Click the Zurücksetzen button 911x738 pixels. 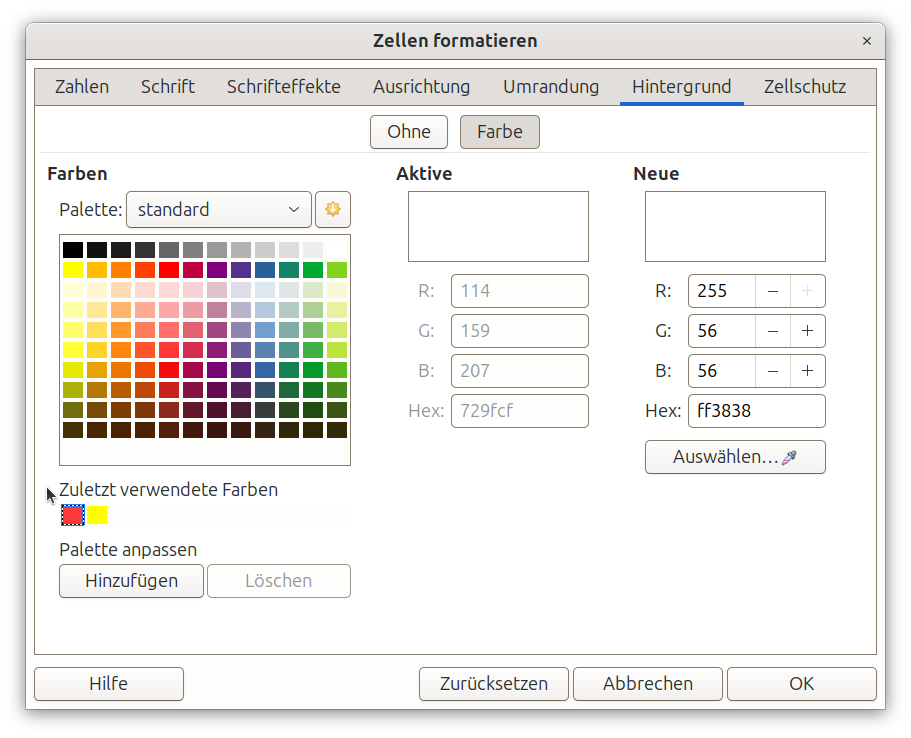pos(494,684)
